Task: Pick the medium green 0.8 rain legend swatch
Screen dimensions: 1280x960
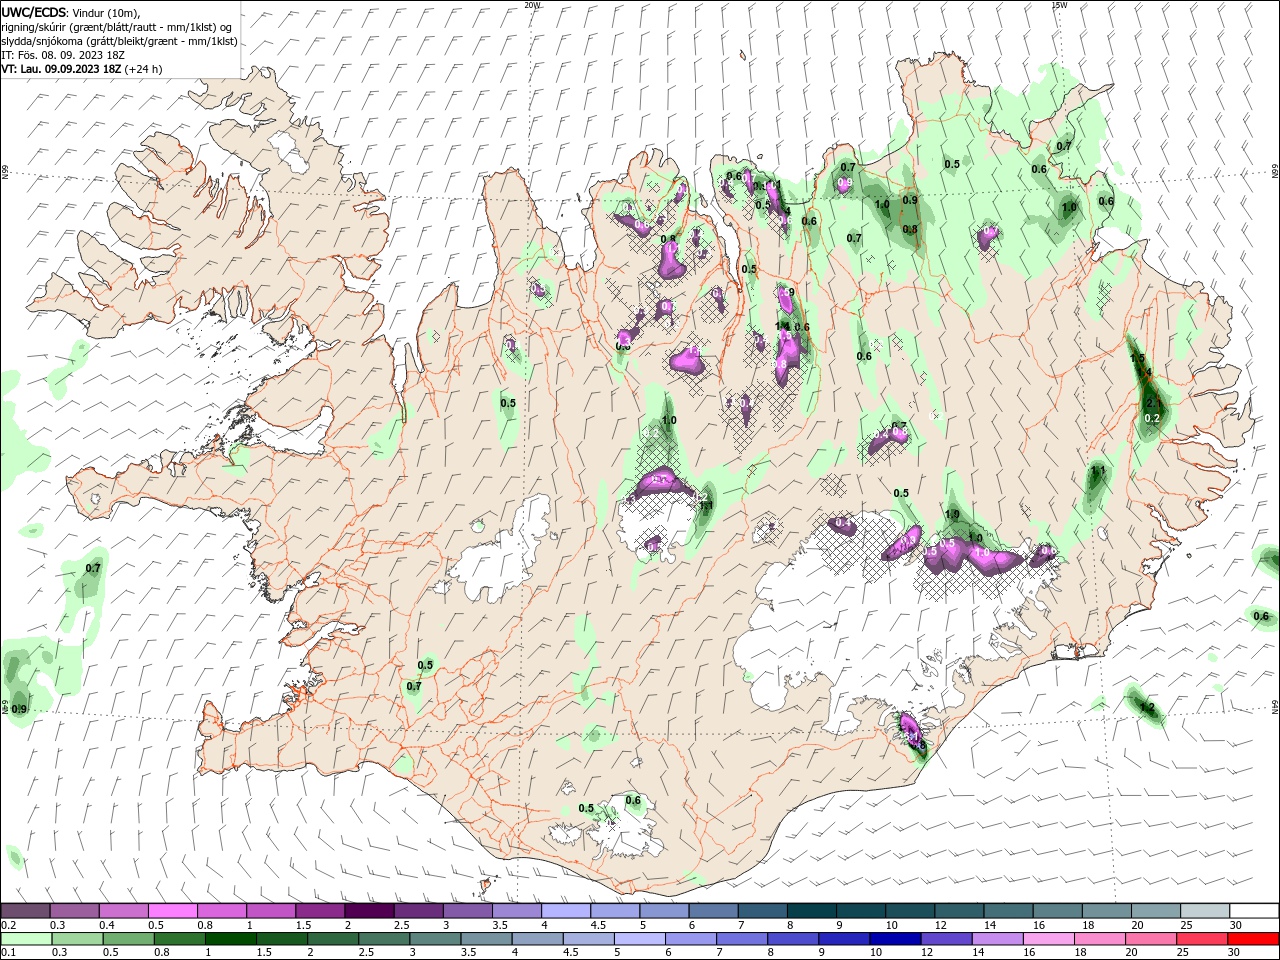Action: (179, 939)
